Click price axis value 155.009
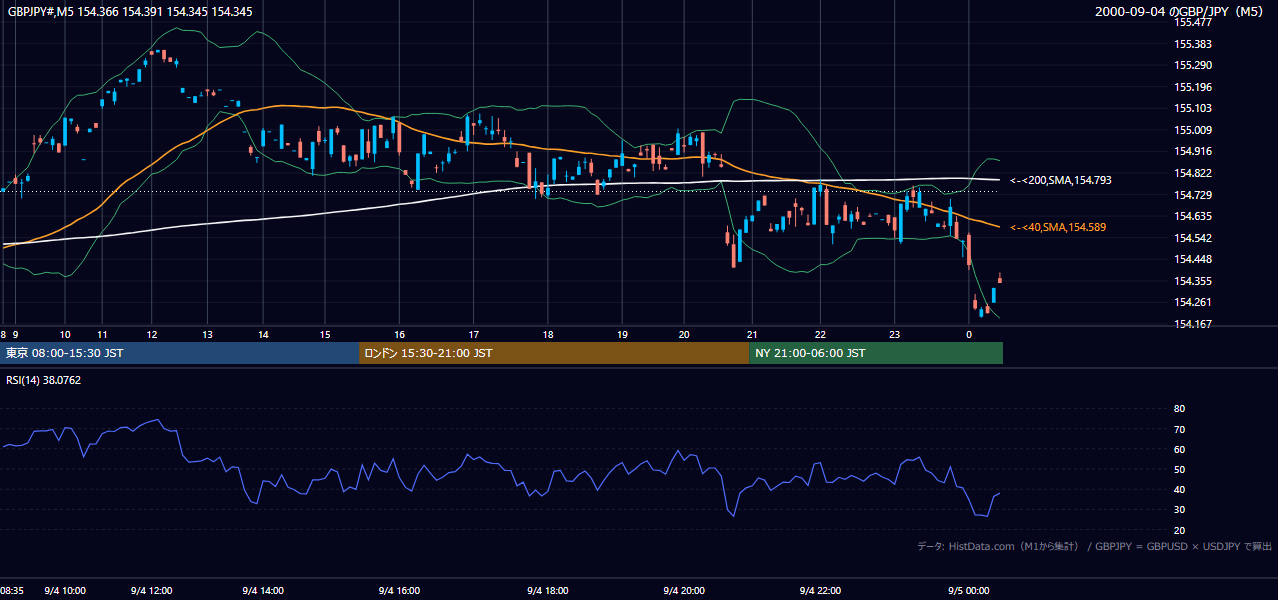This screenshot has width=1278, height=600. pyautogui.click(x=1192, y=130)
